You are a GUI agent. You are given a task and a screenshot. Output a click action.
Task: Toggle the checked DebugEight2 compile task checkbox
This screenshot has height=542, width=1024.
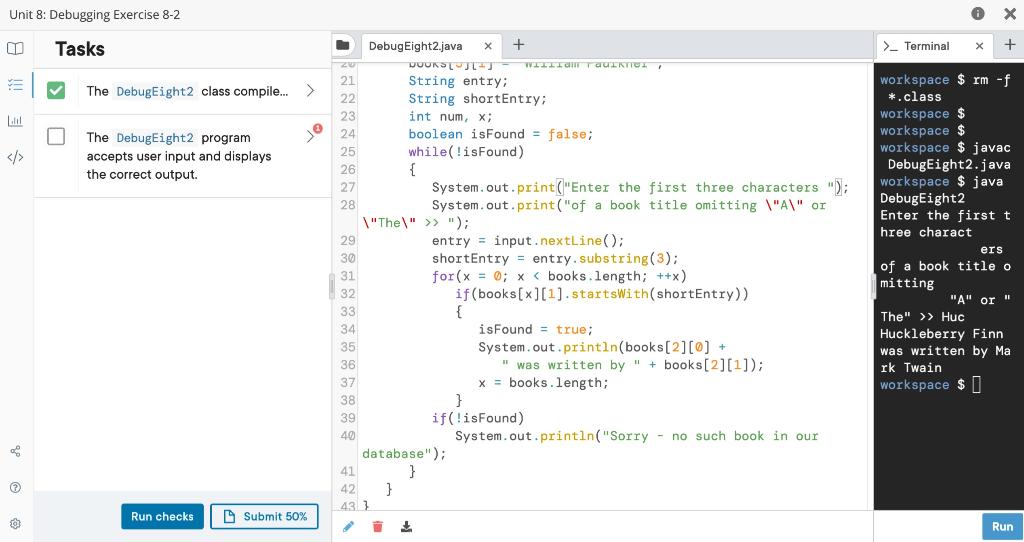[58, 91]
